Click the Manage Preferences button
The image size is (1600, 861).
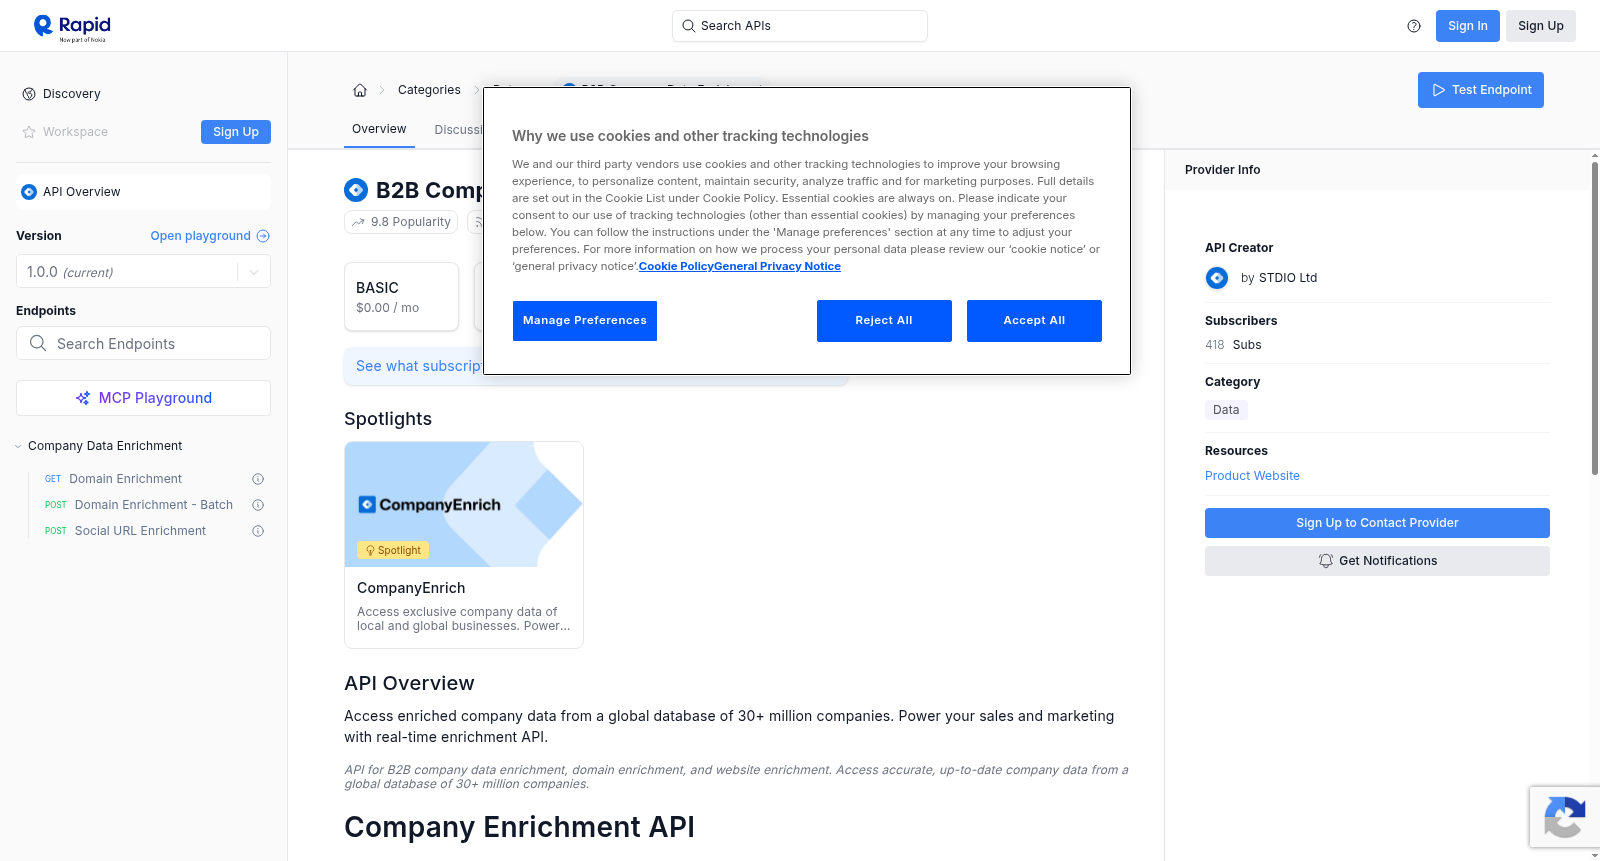(x=585, y=321)
